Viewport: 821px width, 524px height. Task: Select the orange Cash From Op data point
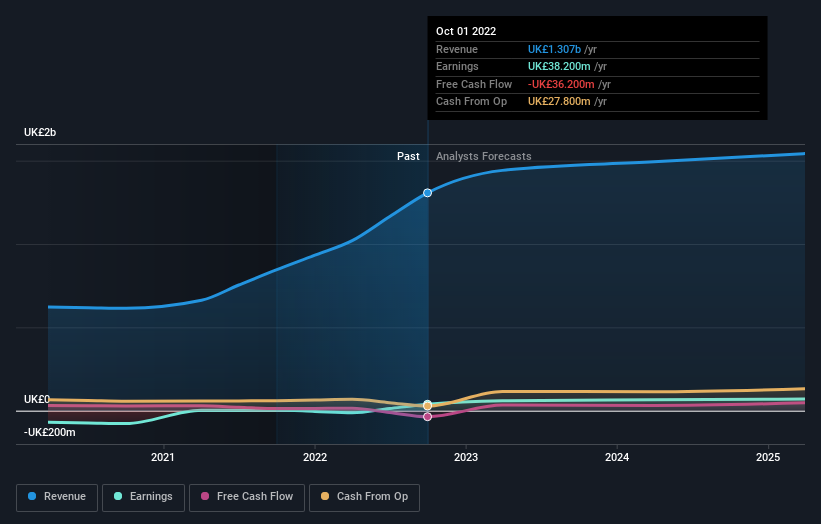(x=427, y=406)
